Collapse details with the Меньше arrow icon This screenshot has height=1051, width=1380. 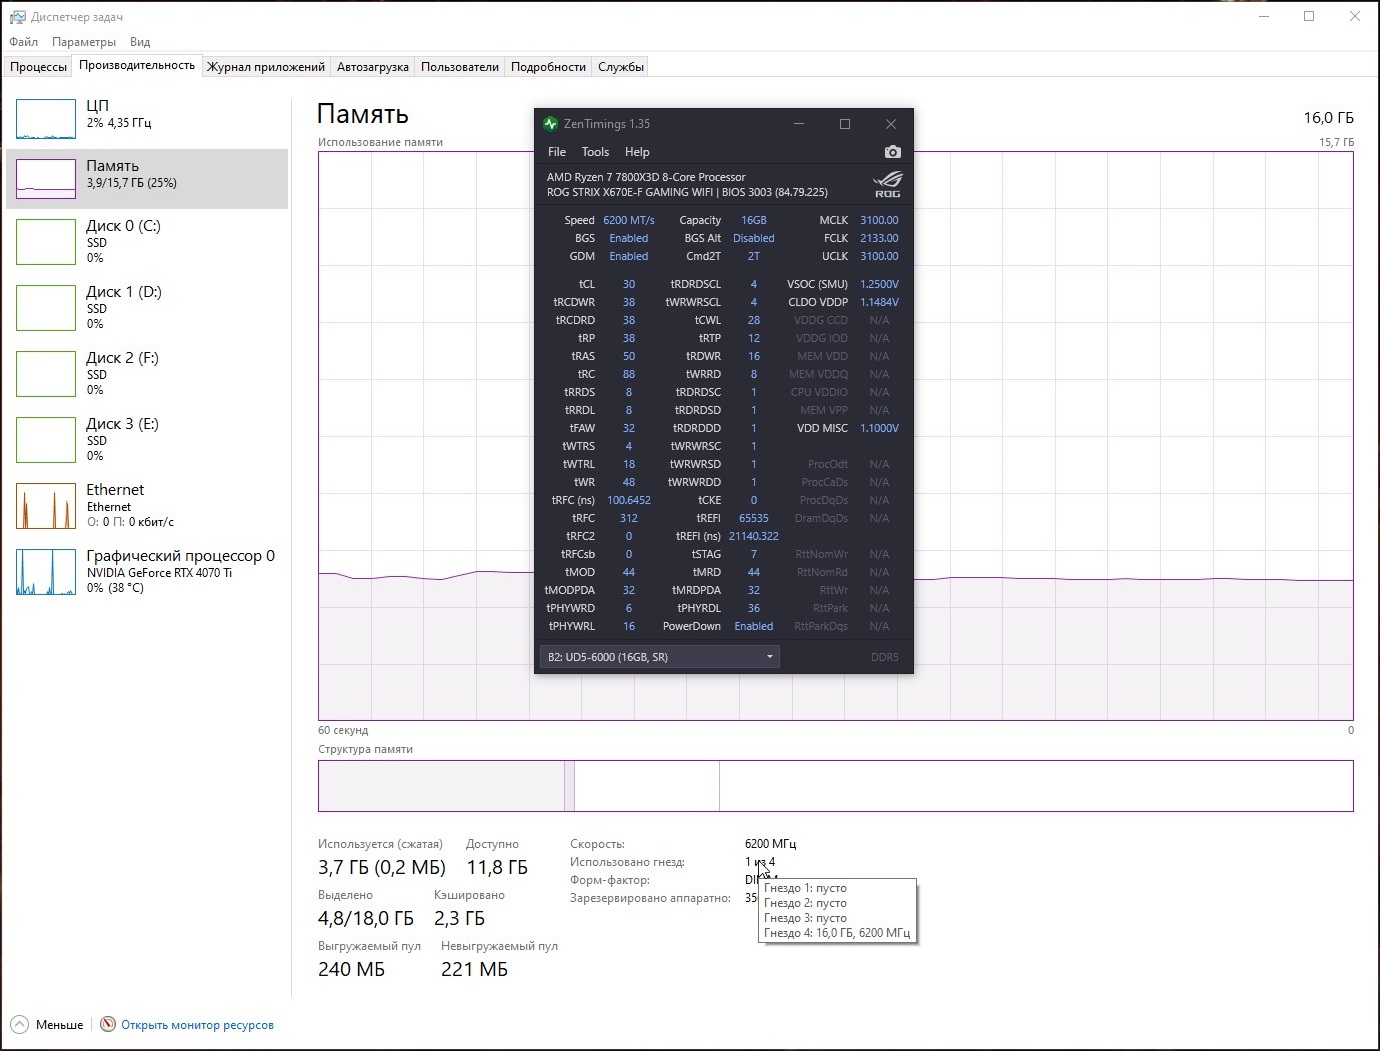pos(20,1025)
